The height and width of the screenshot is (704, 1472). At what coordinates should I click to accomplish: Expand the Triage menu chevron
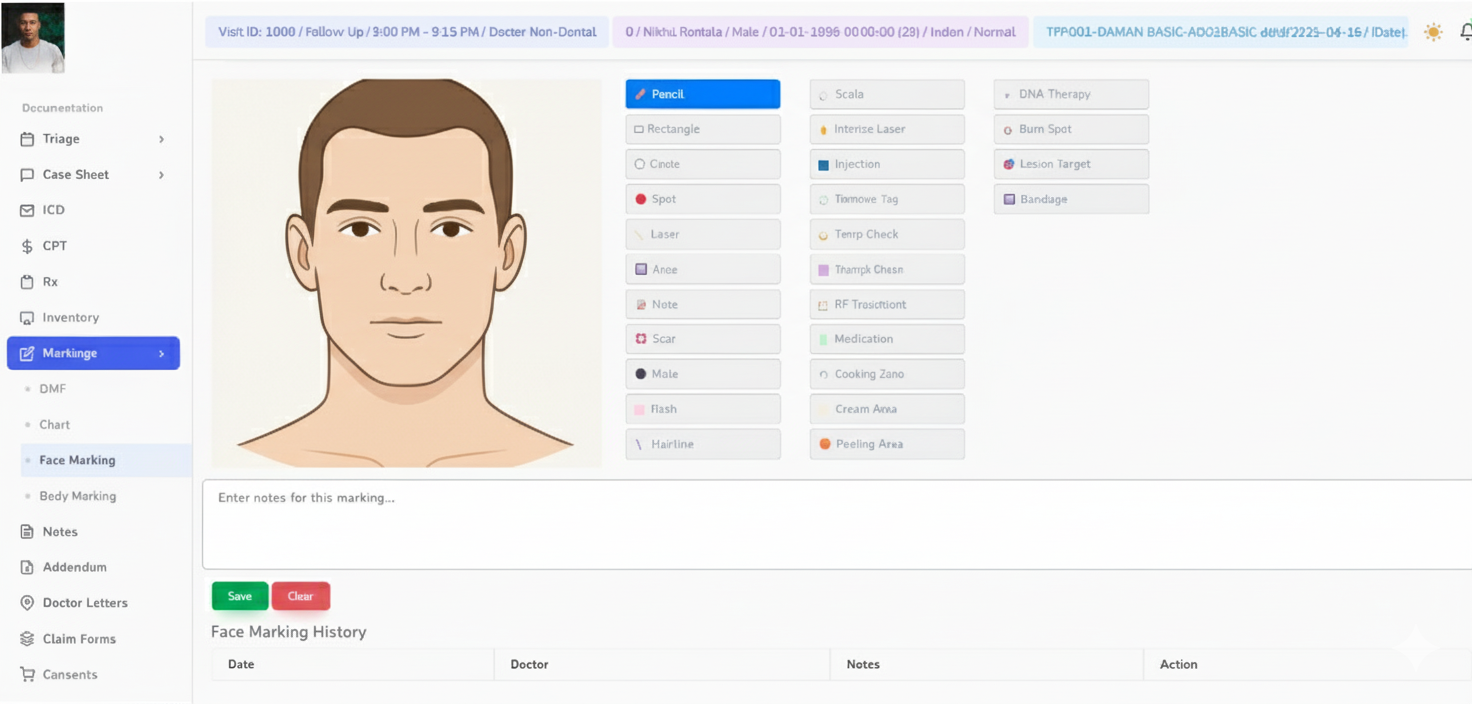click(161, 139)
